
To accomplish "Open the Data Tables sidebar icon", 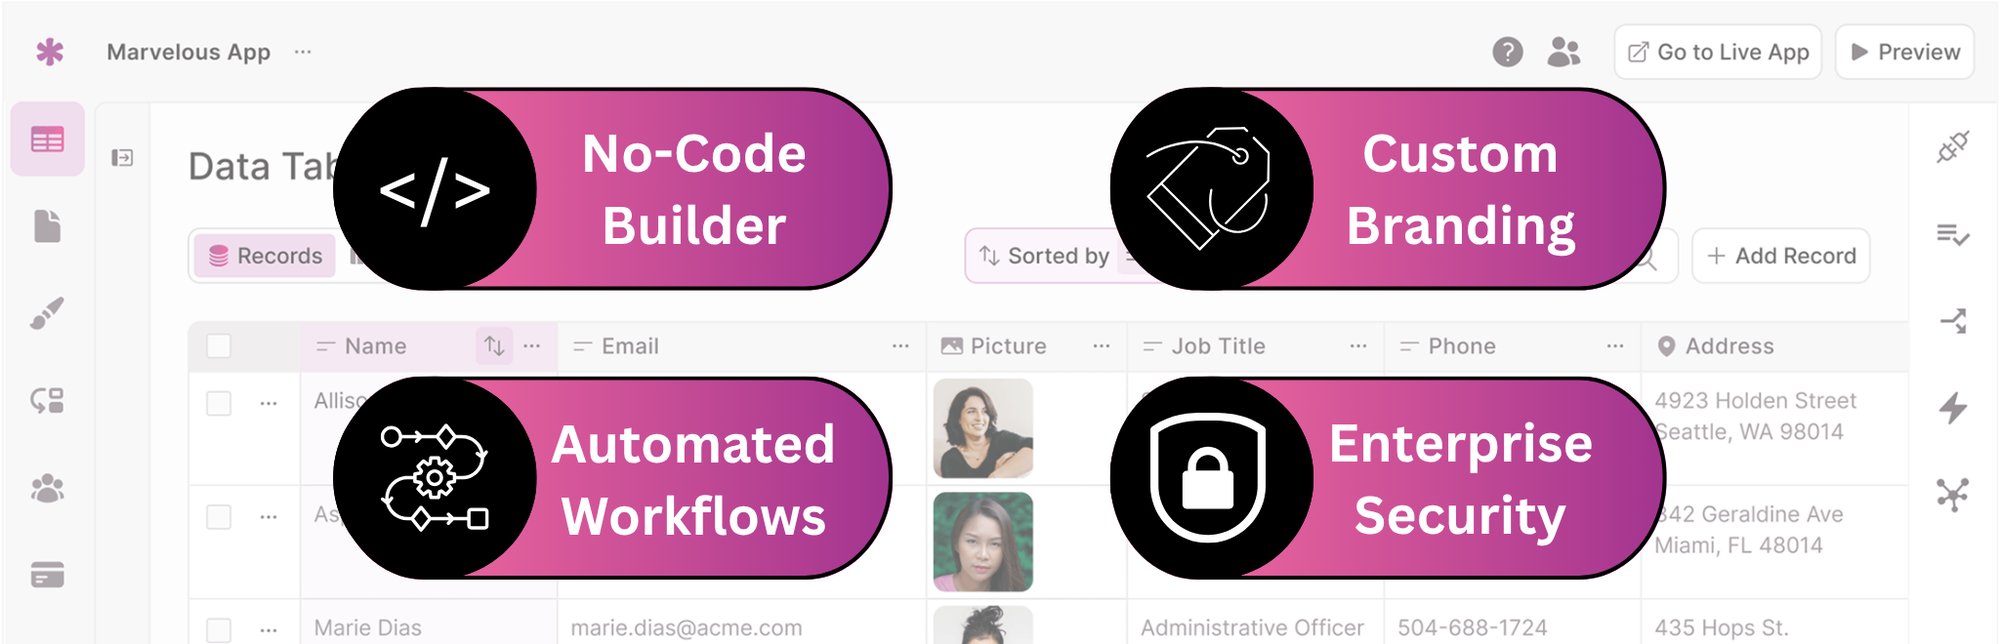I will coord(47,139).
